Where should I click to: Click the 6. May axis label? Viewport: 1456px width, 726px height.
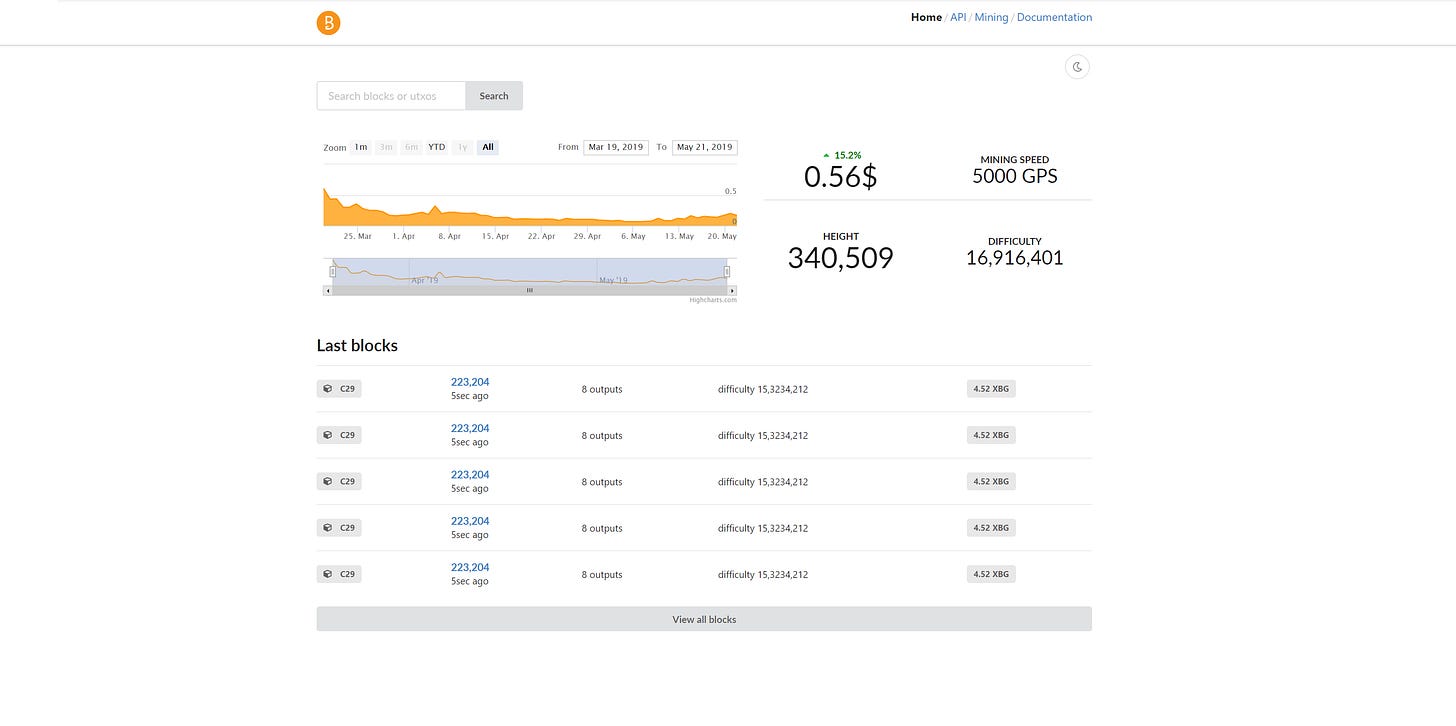click(x=633, y=236)
